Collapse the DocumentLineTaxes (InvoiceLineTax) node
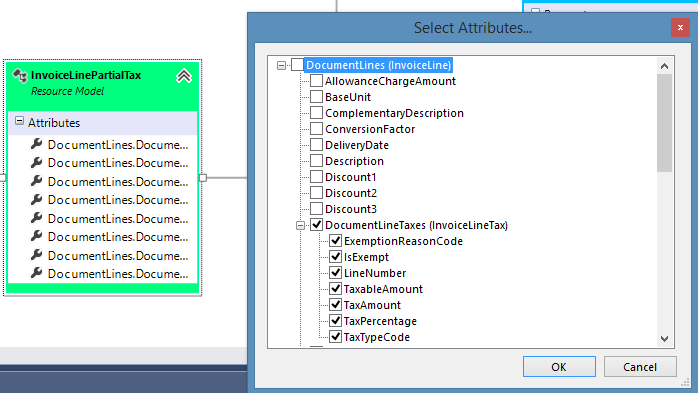Screen dimensions: 698x393 [x=300, y=225]
